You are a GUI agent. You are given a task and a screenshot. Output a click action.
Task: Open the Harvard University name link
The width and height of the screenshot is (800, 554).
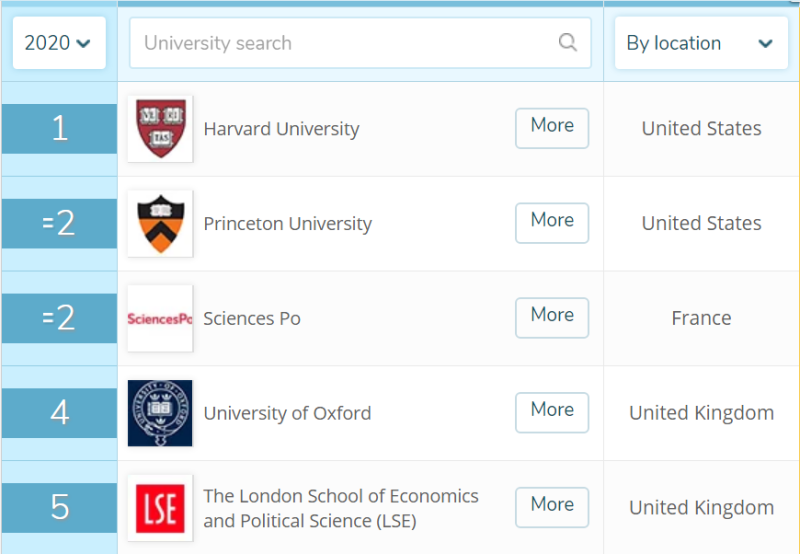point(281,129)
